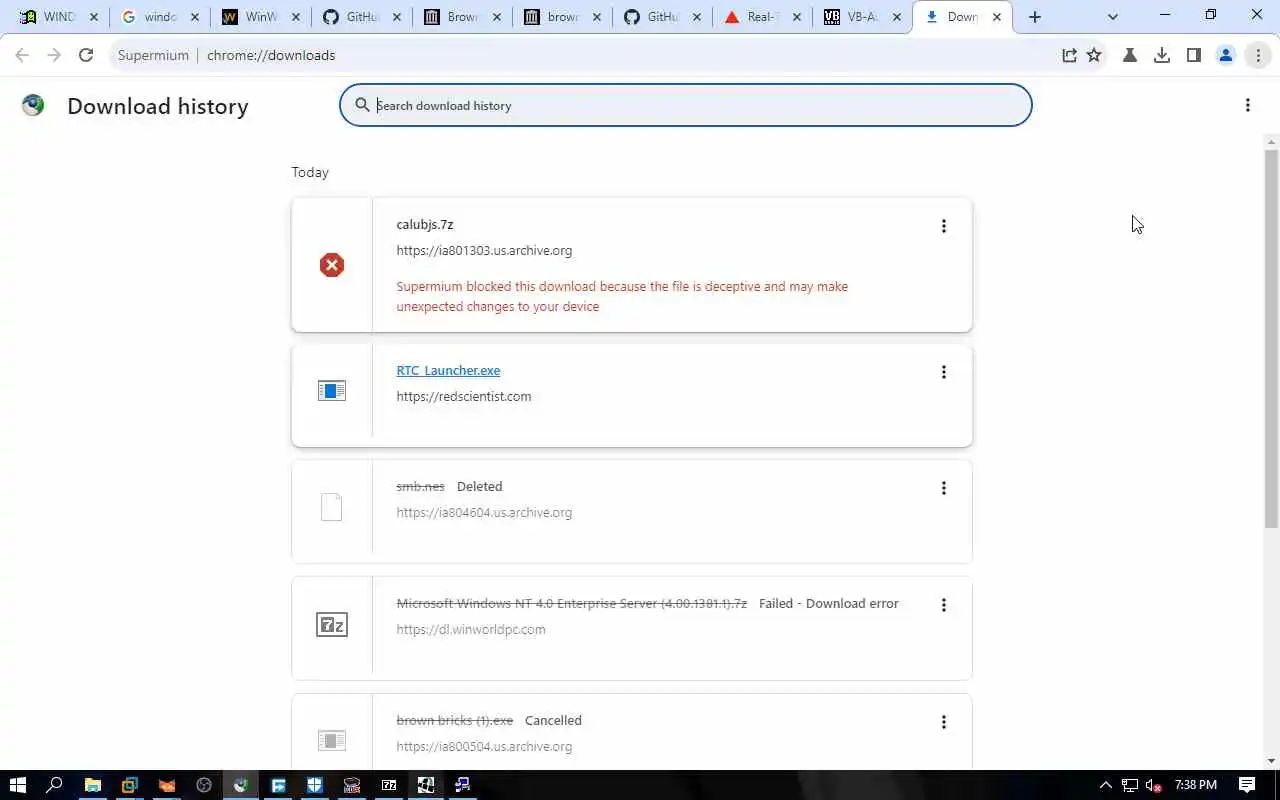
Task: Click the muted volume tray icon
Action: 1153,785
